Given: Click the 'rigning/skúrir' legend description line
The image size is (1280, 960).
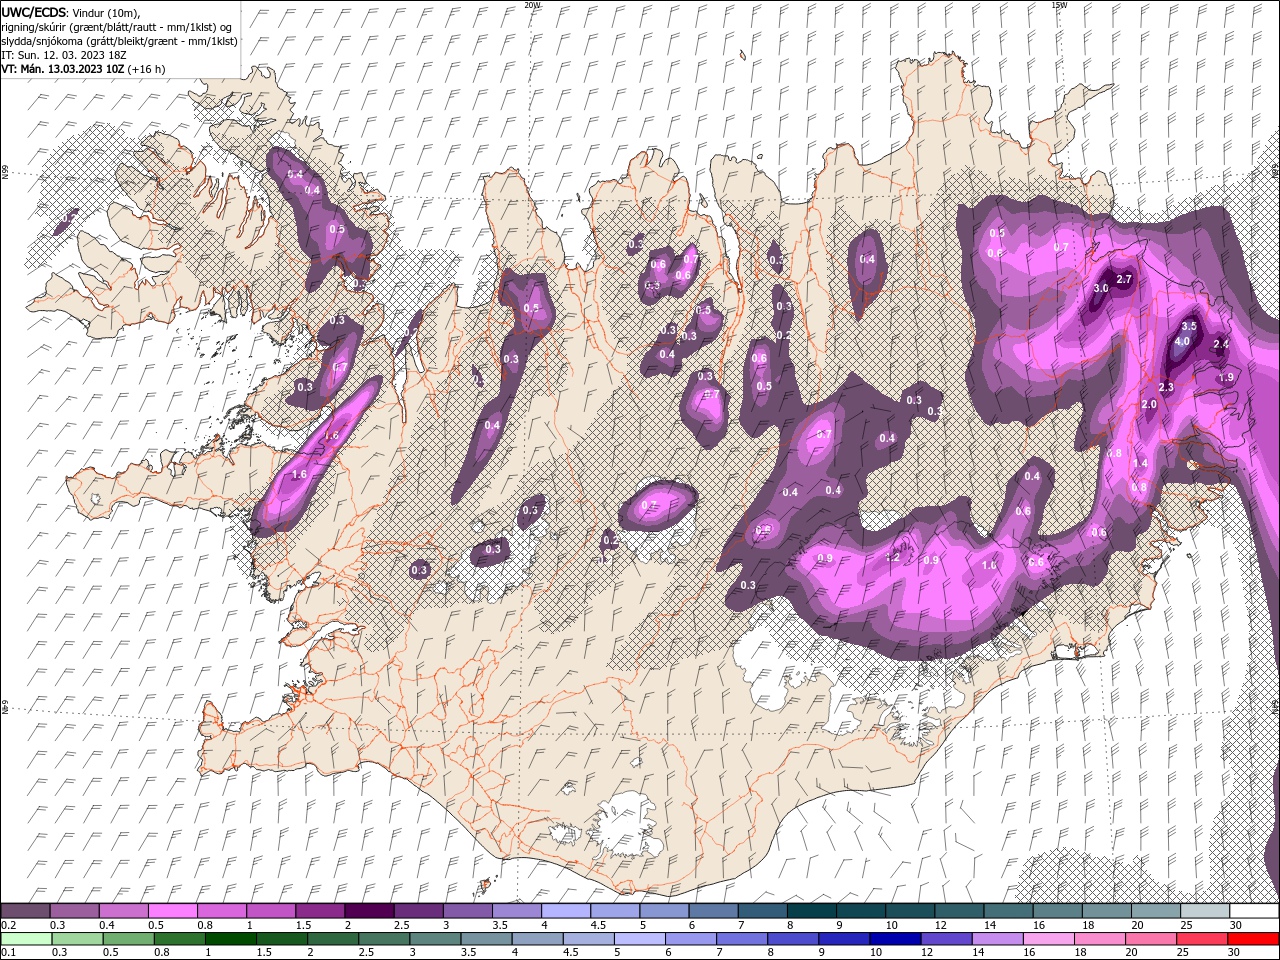Looking at the screenshot, I should tap(118, 27).
